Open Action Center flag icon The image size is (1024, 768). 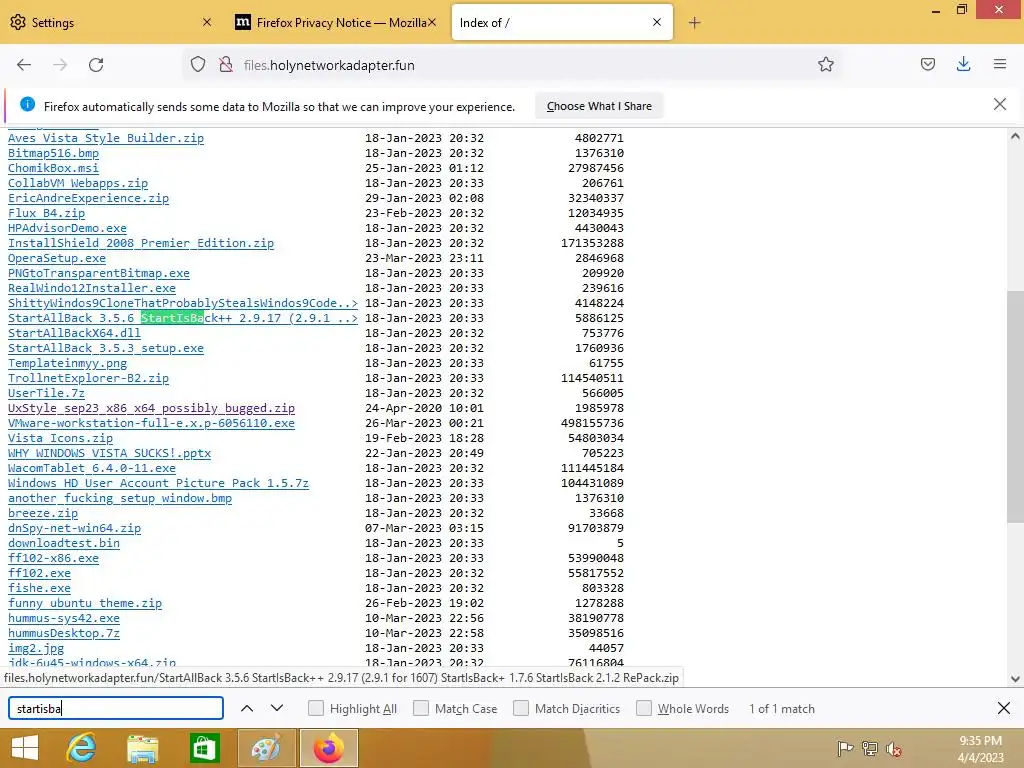845,749
